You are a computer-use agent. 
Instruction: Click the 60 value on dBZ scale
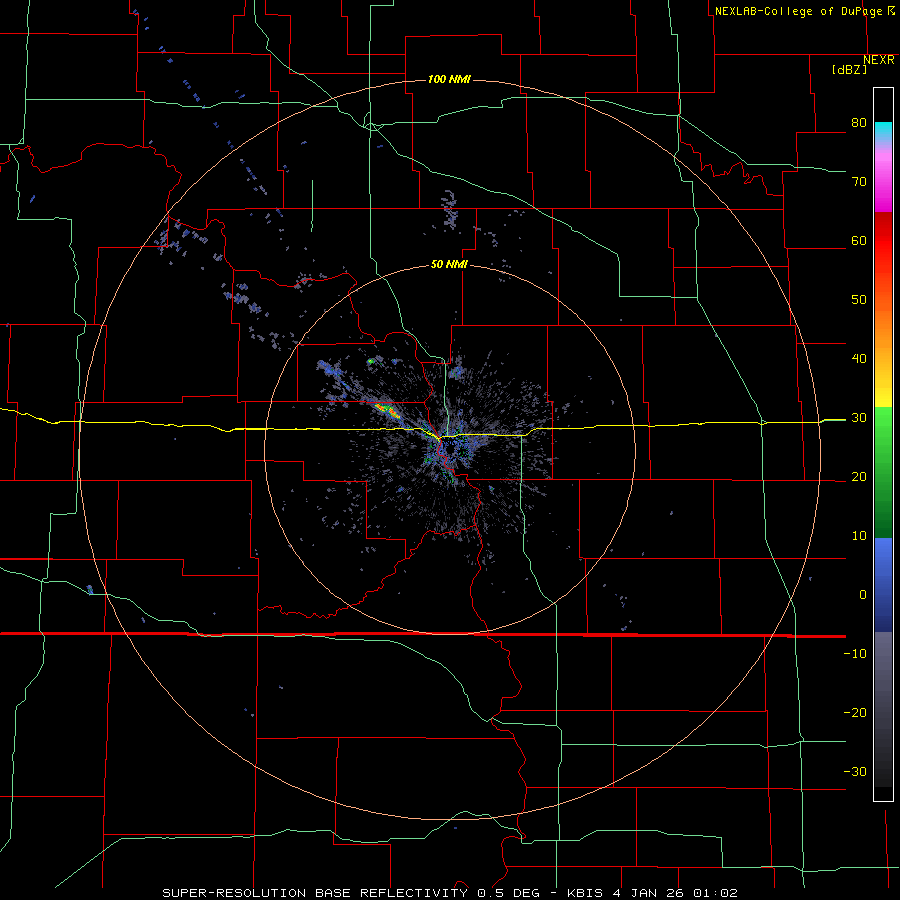859,240
